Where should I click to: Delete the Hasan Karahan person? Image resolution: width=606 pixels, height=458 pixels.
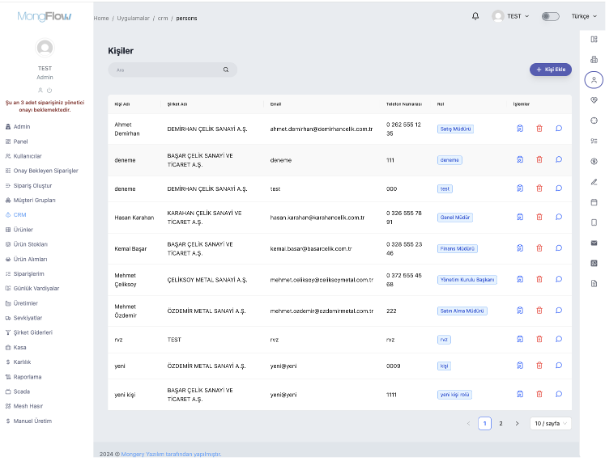point(539,217)
